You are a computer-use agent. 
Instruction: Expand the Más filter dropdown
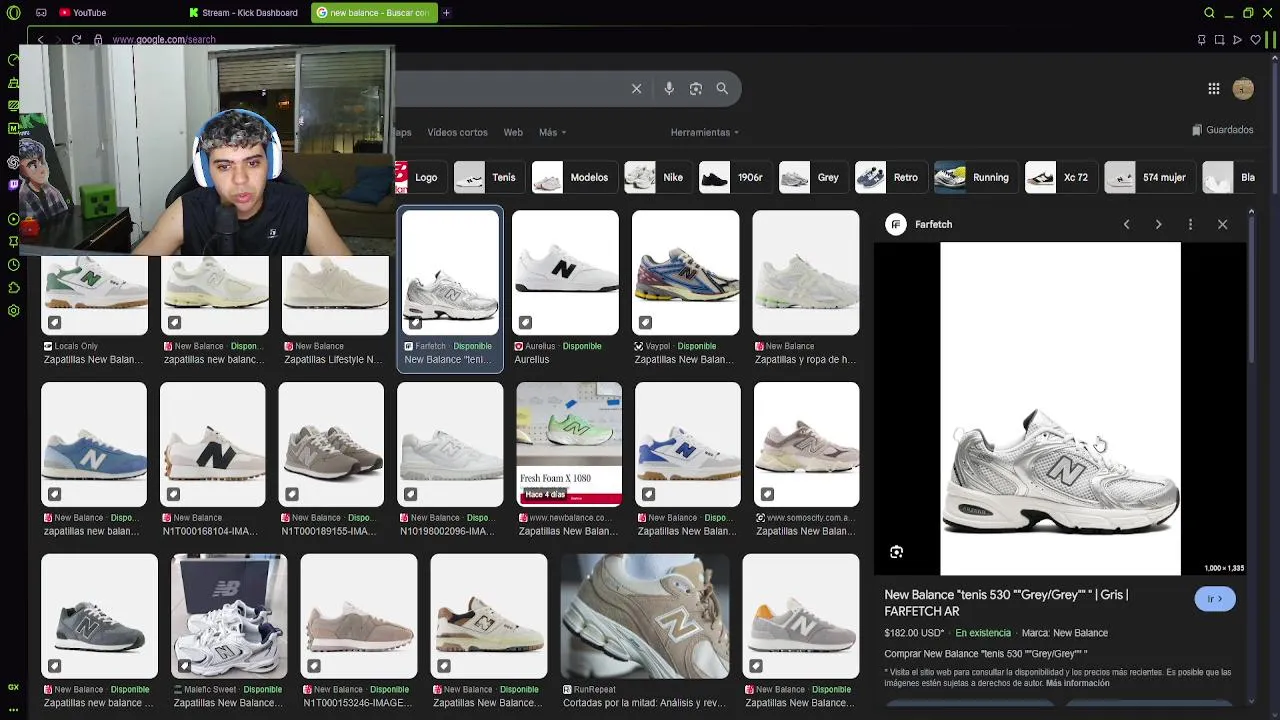[x=552, y=132]
